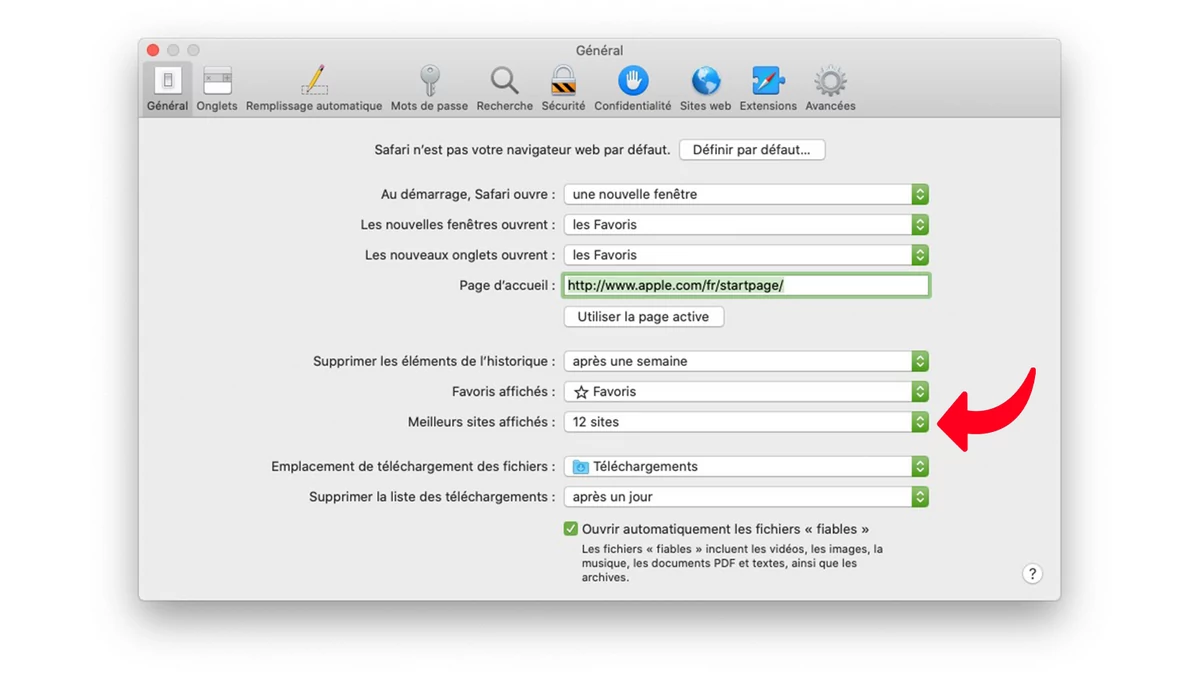This screenshot has height=675, width=1200.
Task: Click 'Supprimer la liste des téléchargements :' label
Action: tap(432, 497)
